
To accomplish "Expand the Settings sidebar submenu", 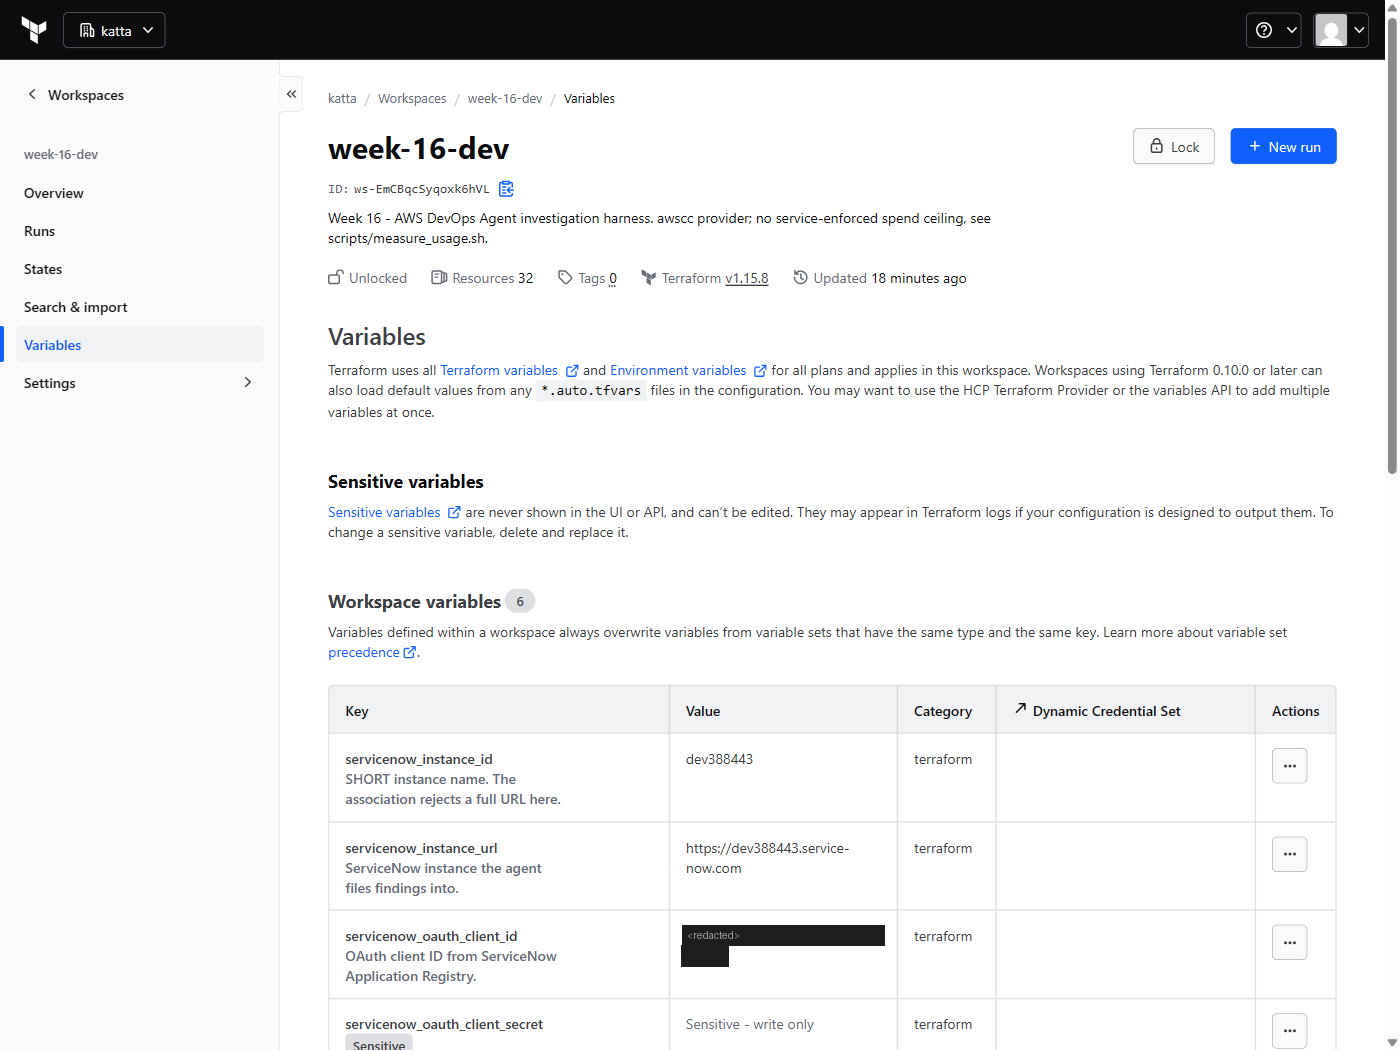I will pyautogui.click(x=138, y=383).
